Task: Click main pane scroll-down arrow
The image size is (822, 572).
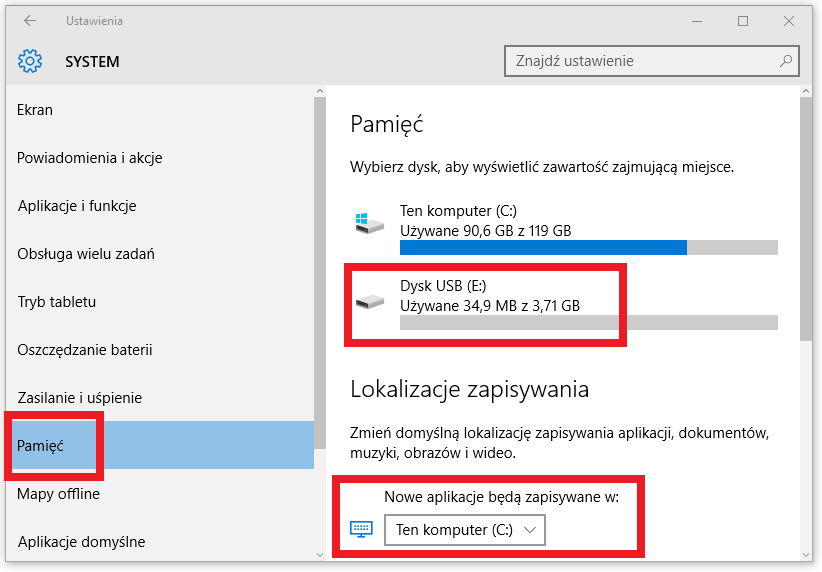Action: click(x=806, y=554)
